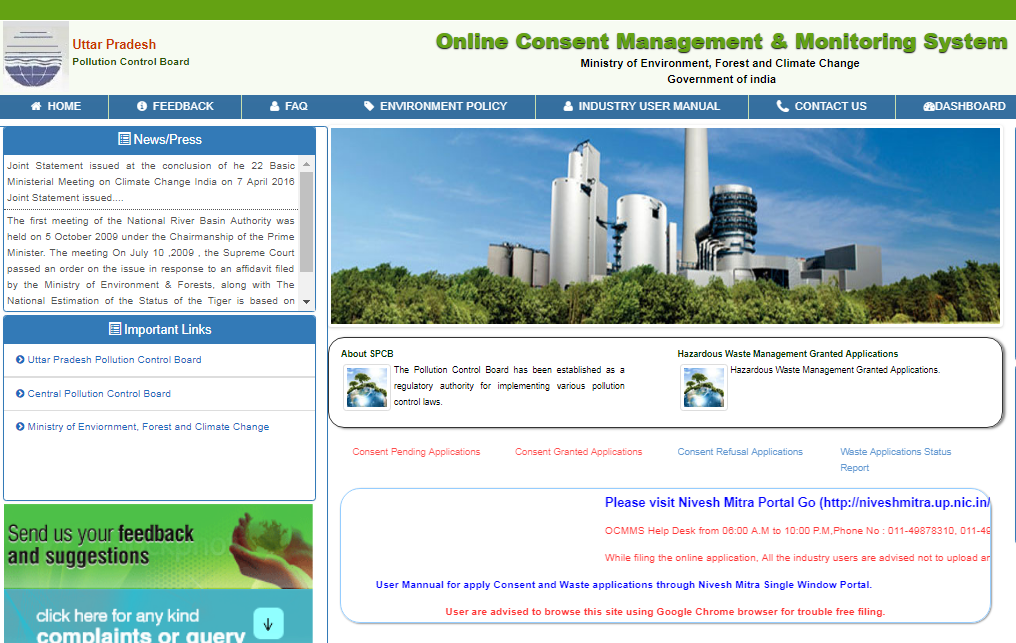Open the CONTACT US menu item
Image resolution: width=1016 pixels, height=643 pixels.
pyautogui.click(x=822, y=106)
